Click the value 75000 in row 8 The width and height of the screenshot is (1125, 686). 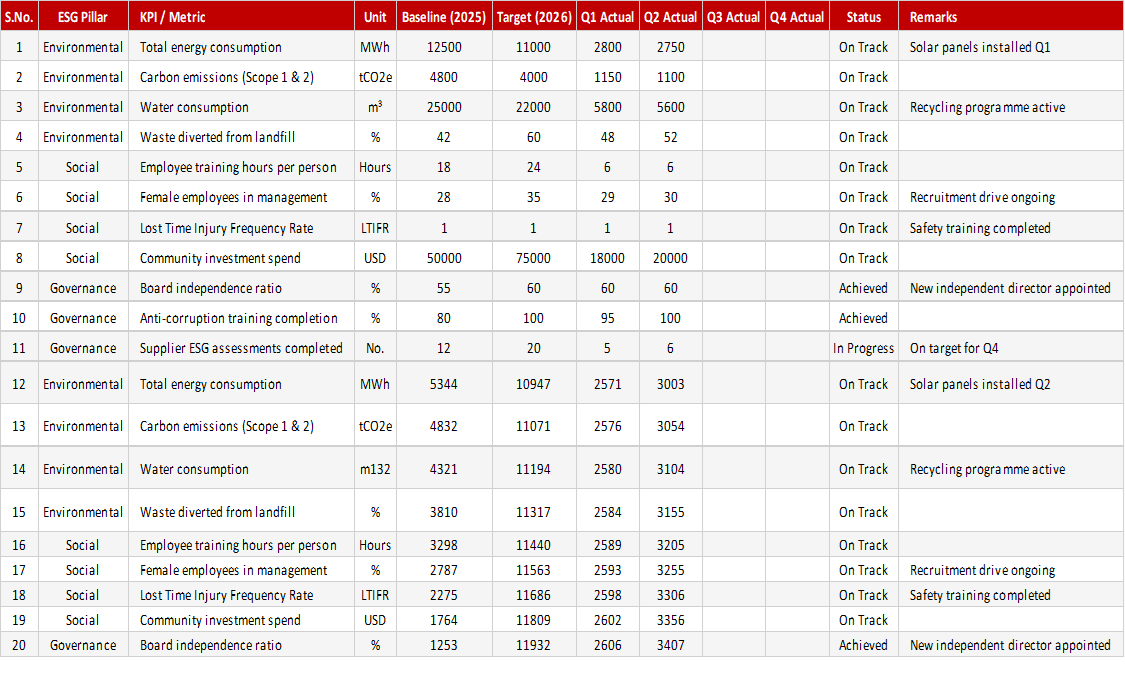pyautogui.click(x=533, y=258)
